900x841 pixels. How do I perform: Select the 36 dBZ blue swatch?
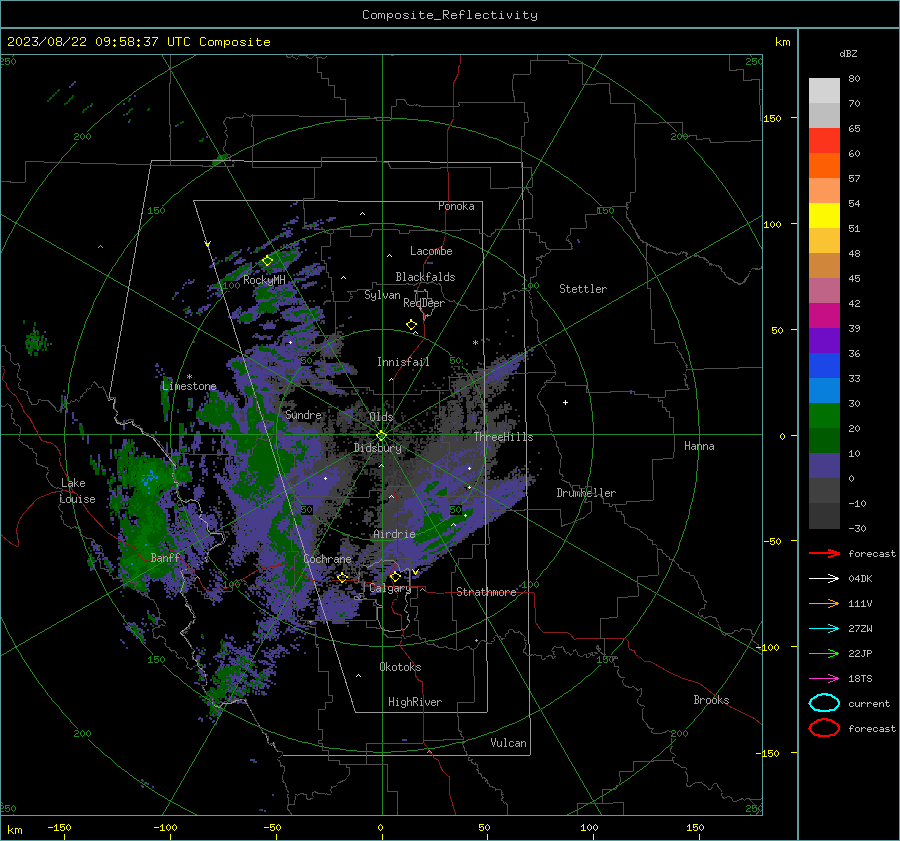824,365
